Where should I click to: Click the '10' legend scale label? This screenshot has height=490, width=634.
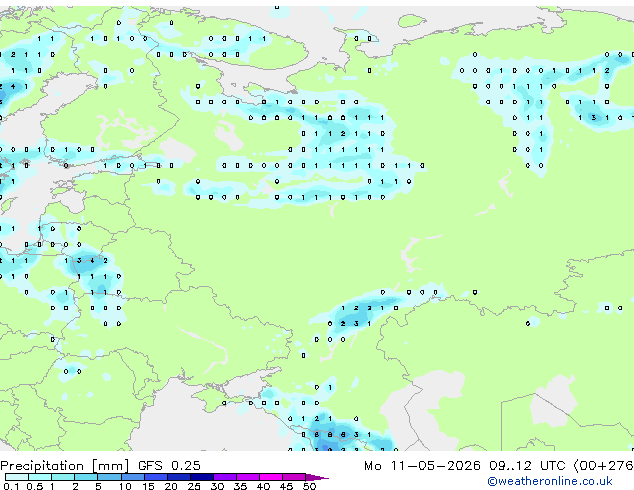pos(125,486)
